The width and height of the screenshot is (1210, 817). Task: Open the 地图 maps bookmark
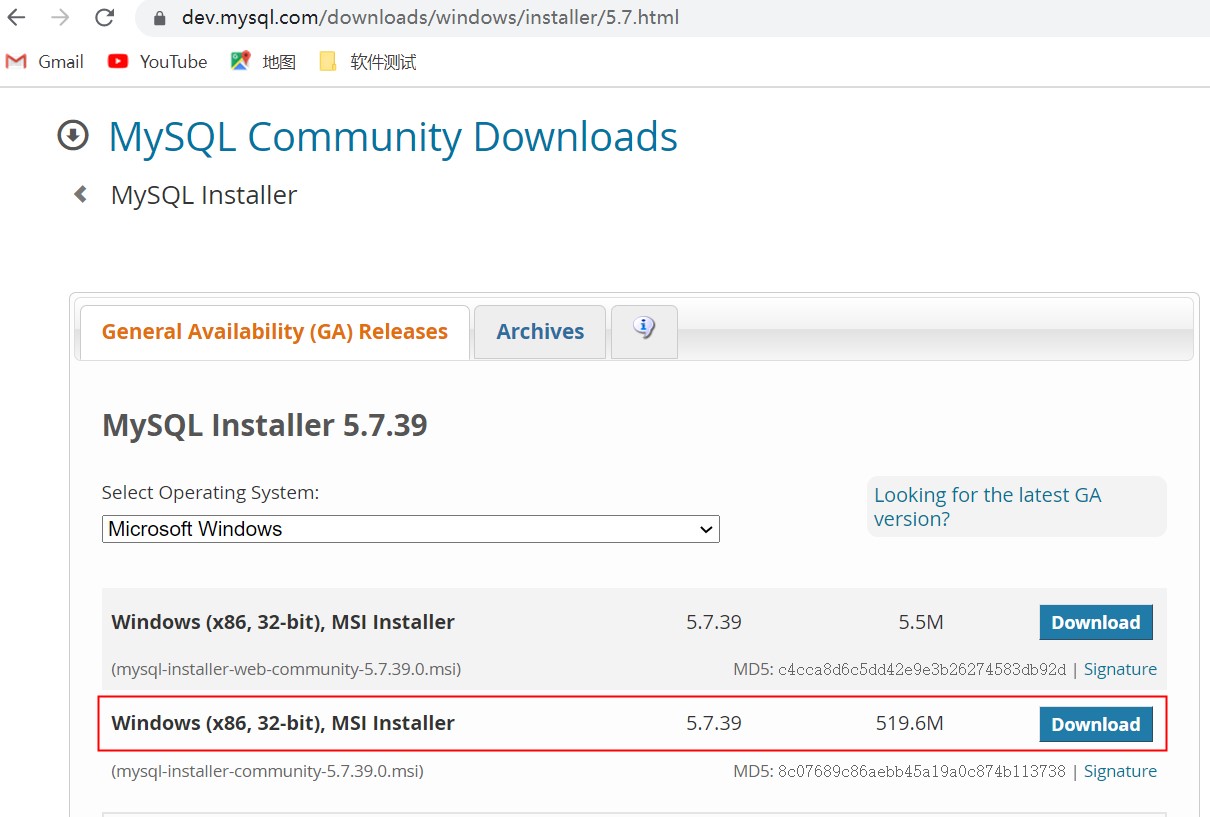263,62
